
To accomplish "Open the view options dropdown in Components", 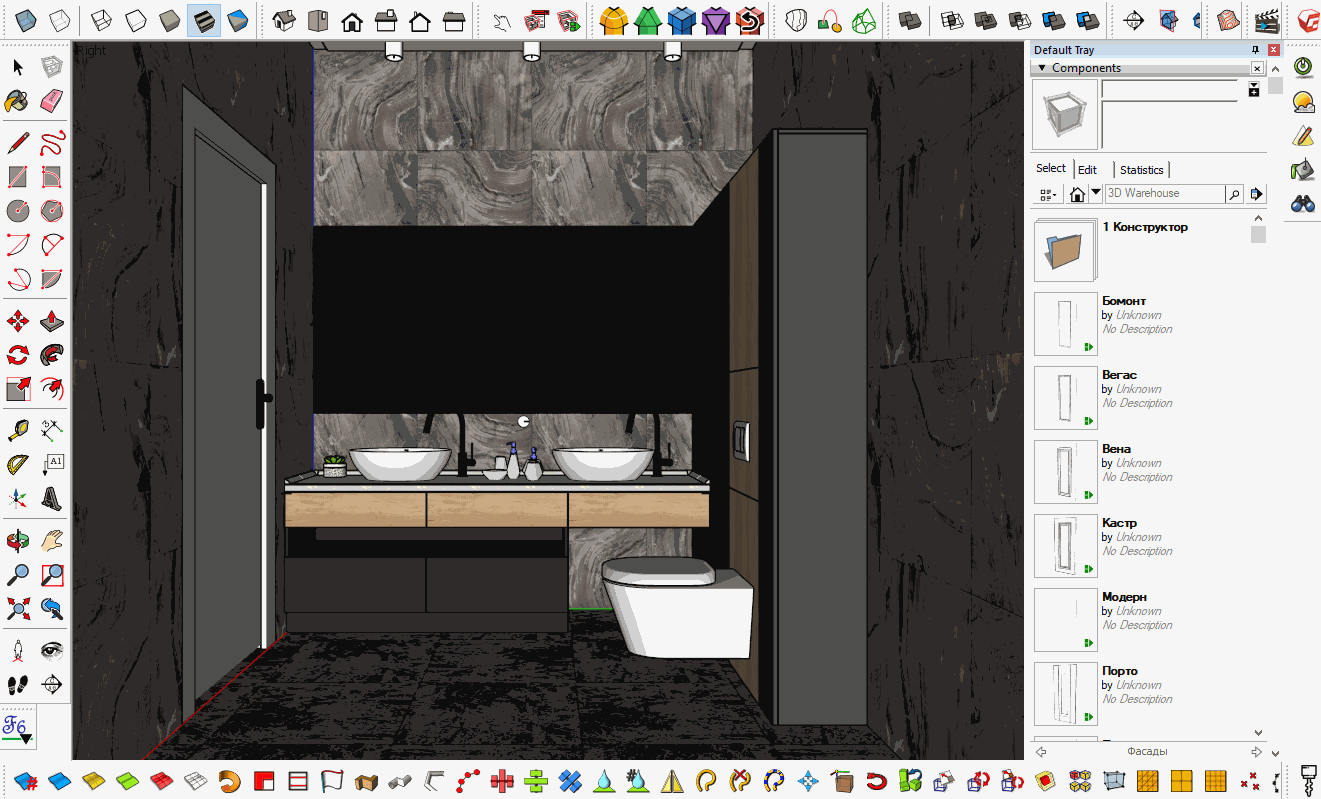I will (1048, 194).
